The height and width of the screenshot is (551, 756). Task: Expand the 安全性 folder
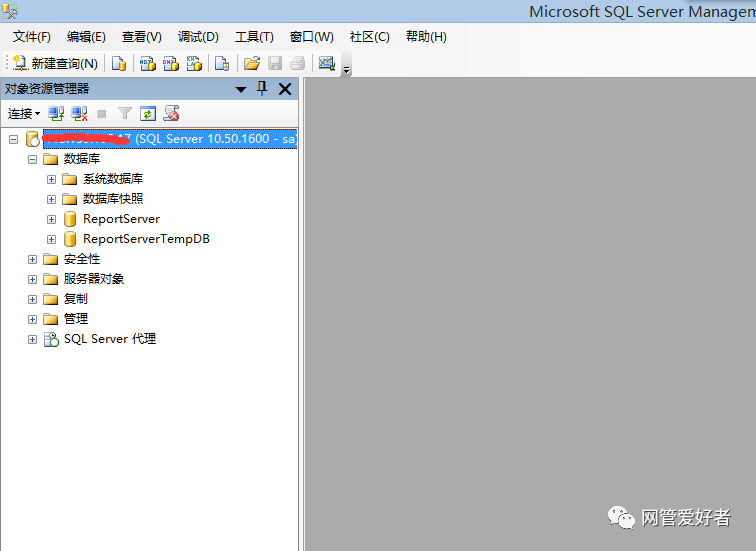pyautogui.click(x=32, y=259)
